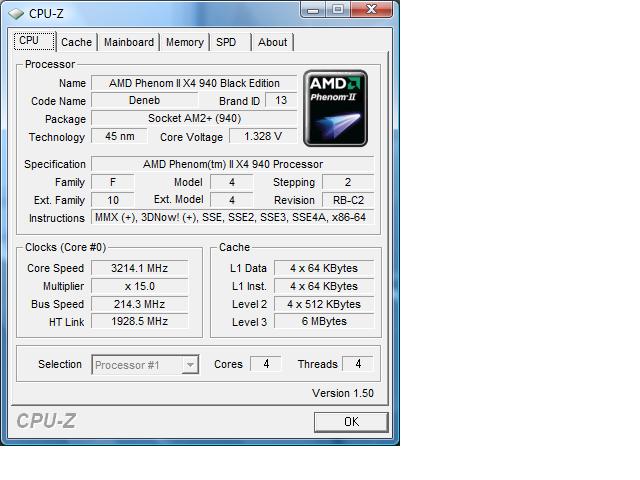The height and width of the screenshot is (480, 640).
Task: Click the Multiplier value 'x 15.0'
Action: coord(140,286)
